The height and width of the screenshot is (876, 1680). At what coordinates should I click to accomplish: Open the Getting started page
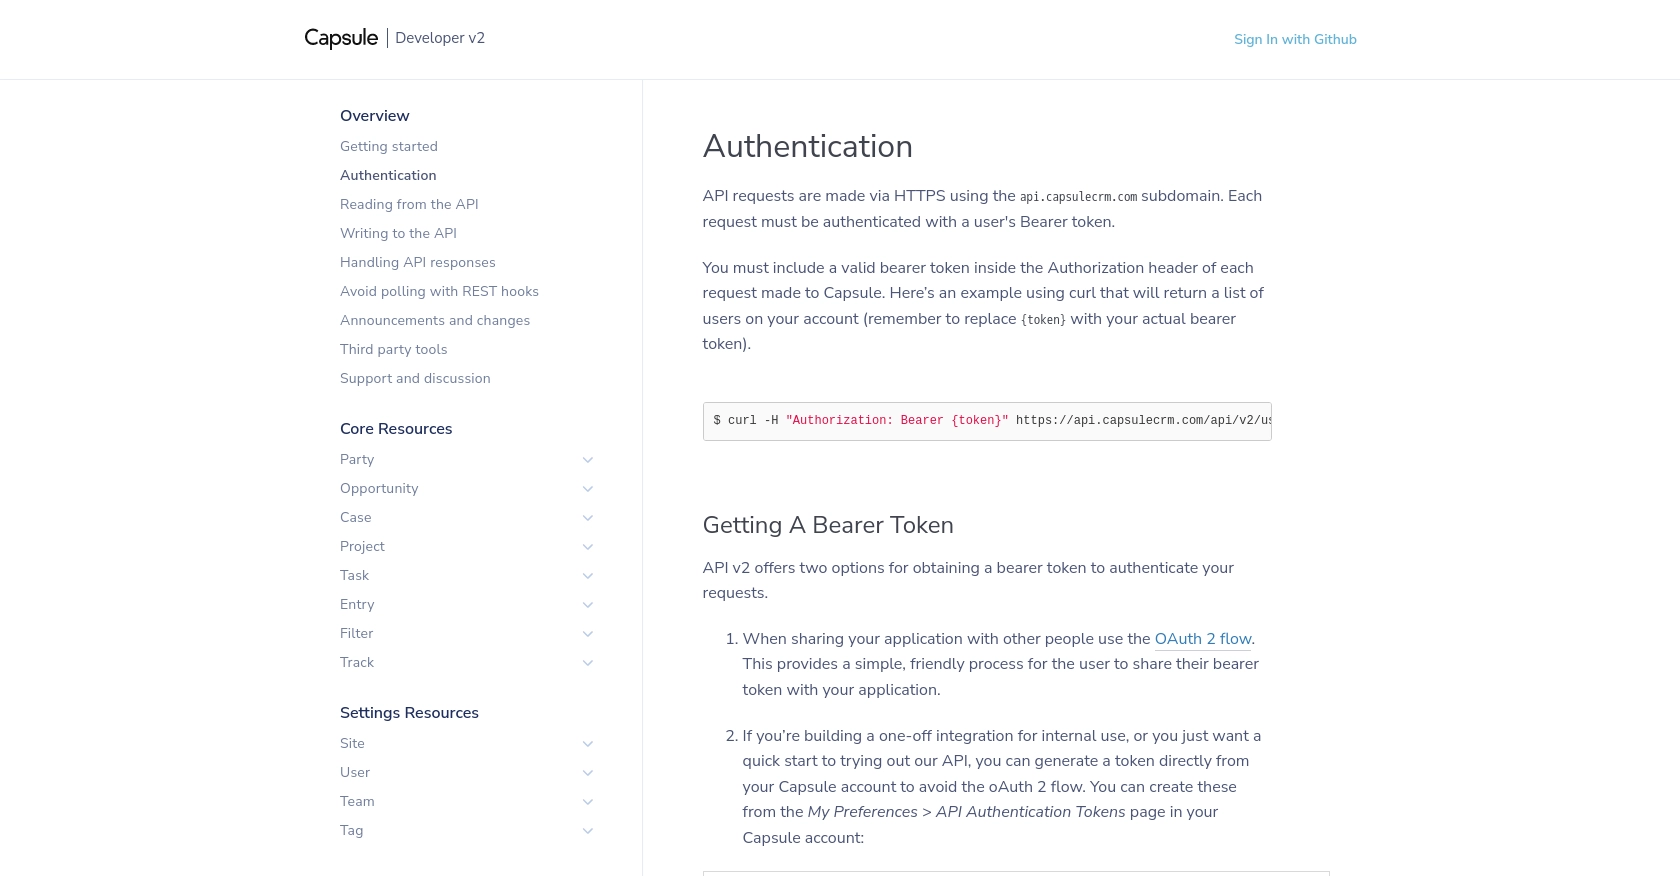tap(389, 146)
